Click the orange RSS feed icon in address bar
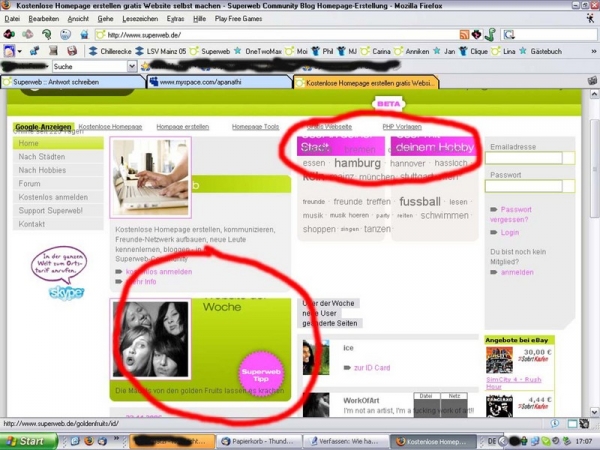600x450 pixels. click(464, 35)
